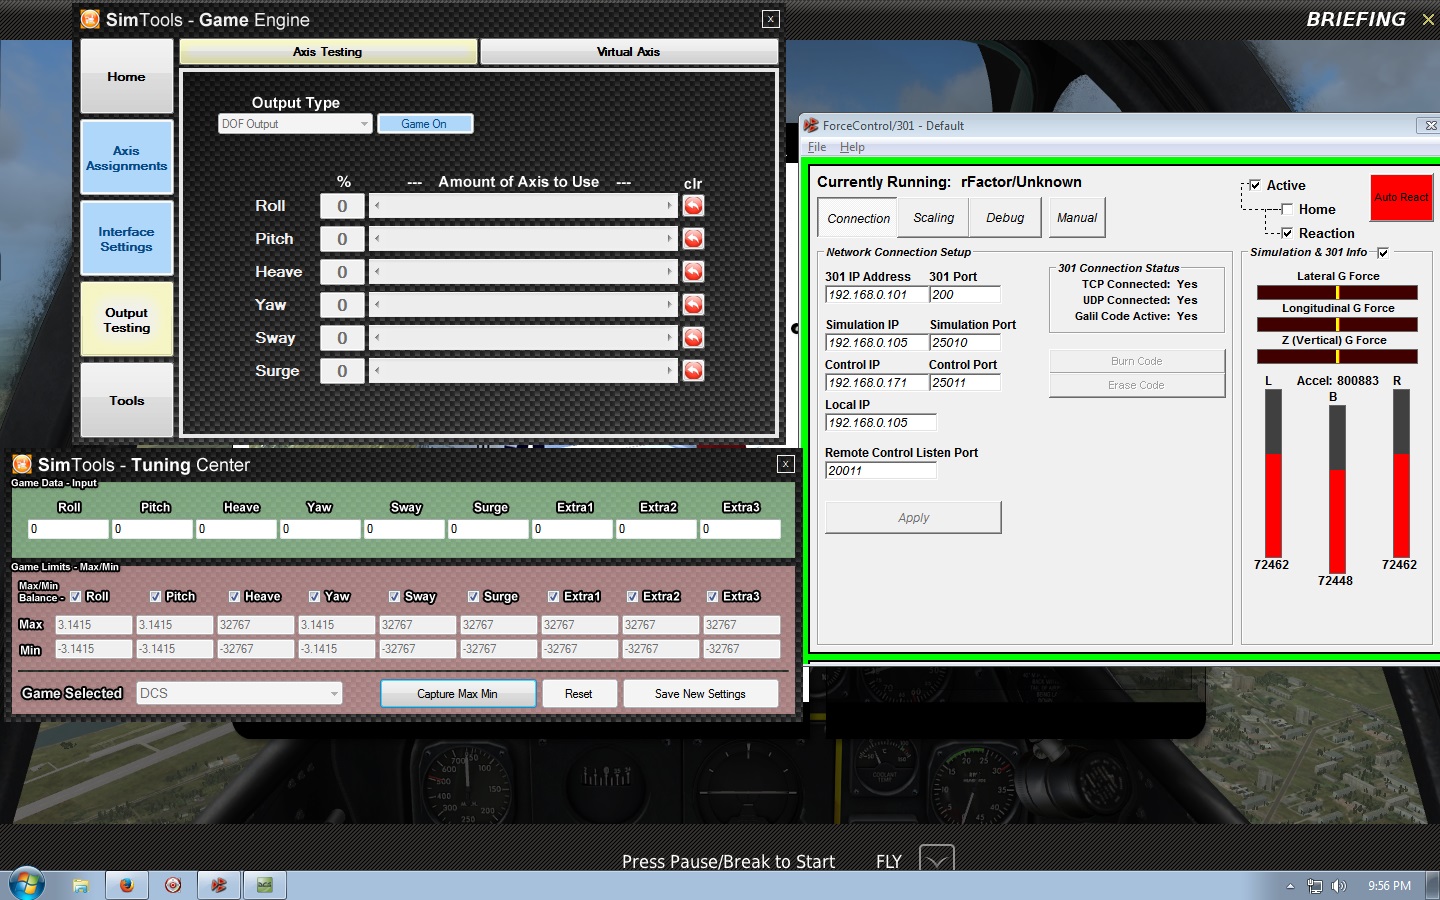Viewport: 1440px width, 900px height.
Task: Toggle the Active checkbox in ForceControl
Action: [1255, 185]
